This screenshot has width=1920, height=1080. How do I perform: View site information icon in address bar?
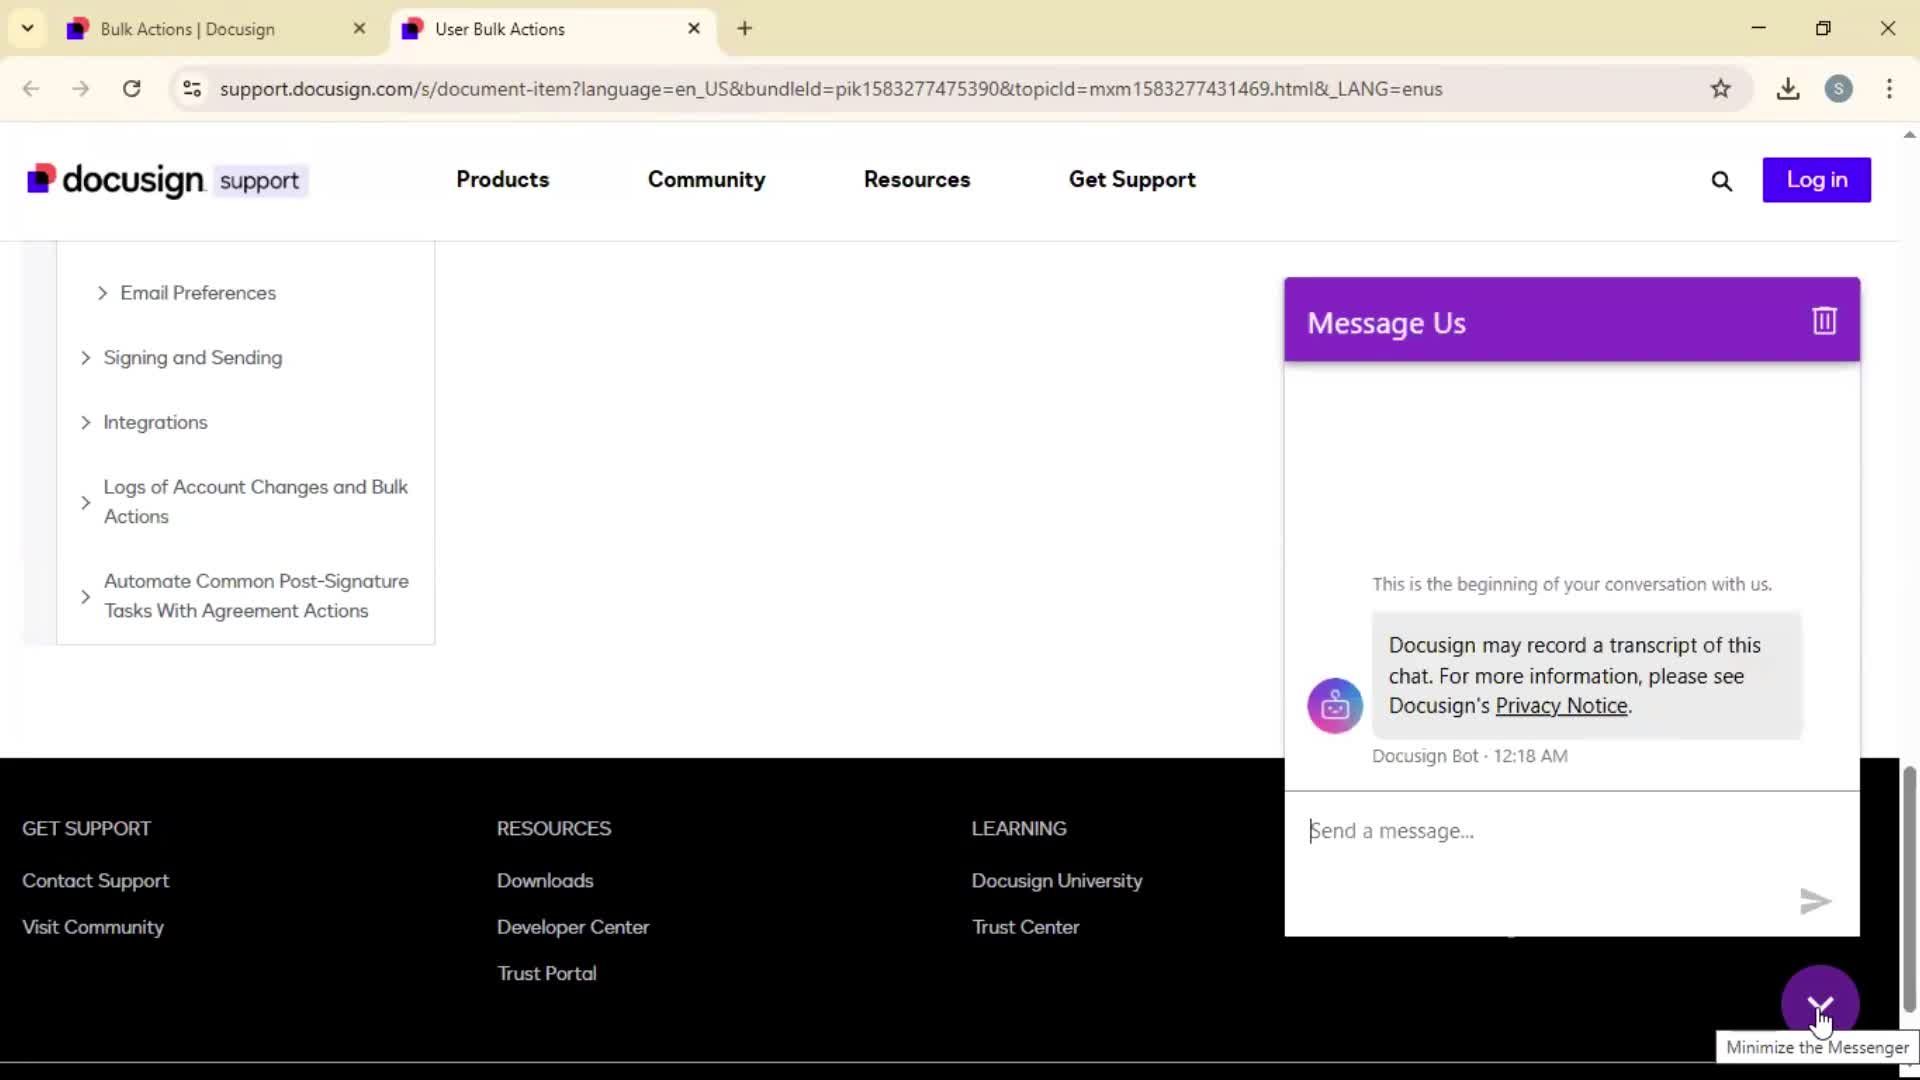click(192, 89)
